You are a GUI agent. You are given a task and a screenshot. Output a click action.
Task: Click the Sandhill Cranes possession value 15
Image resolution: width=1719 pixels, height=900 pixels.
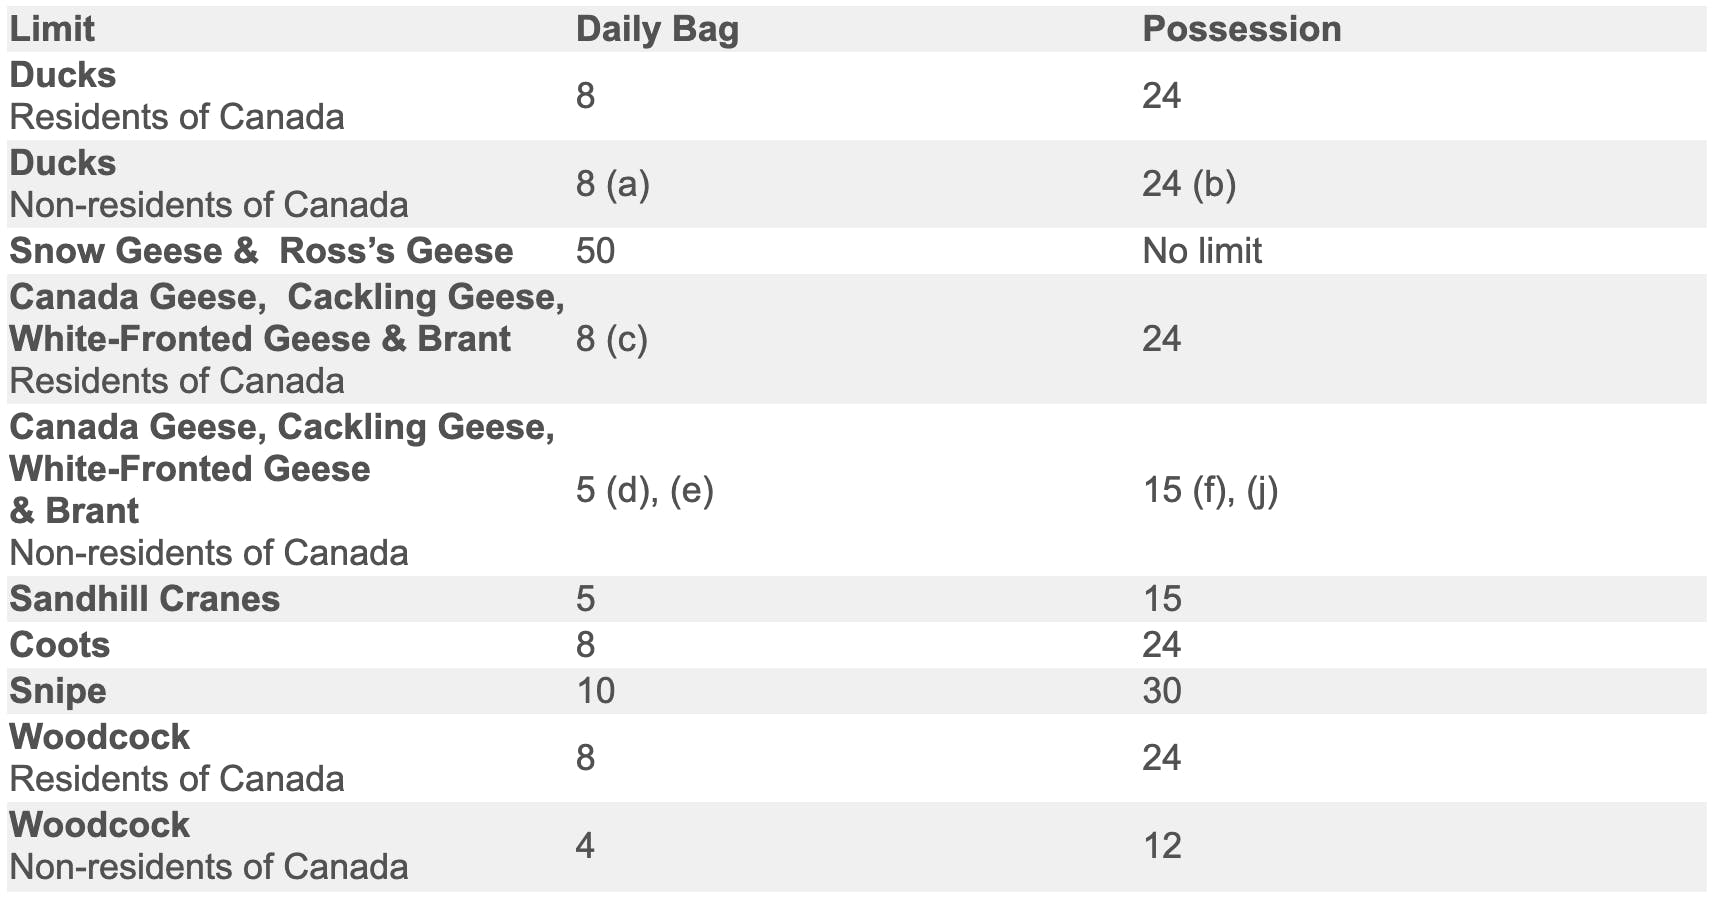[x=1161, y=599]
